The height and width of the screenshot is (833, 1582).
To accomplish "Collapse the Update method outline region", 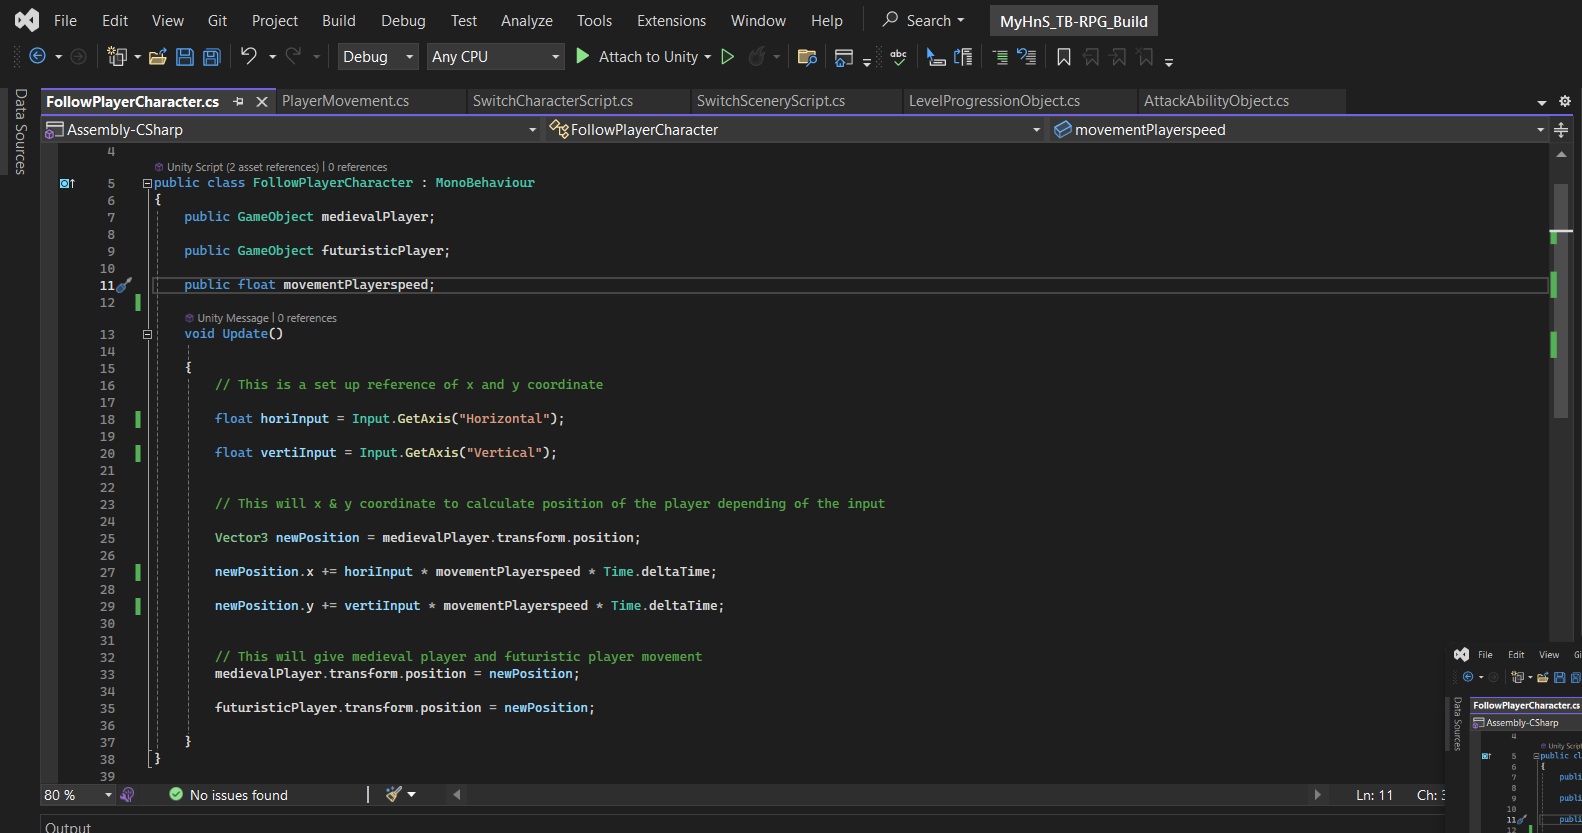I will coord(147,335).
